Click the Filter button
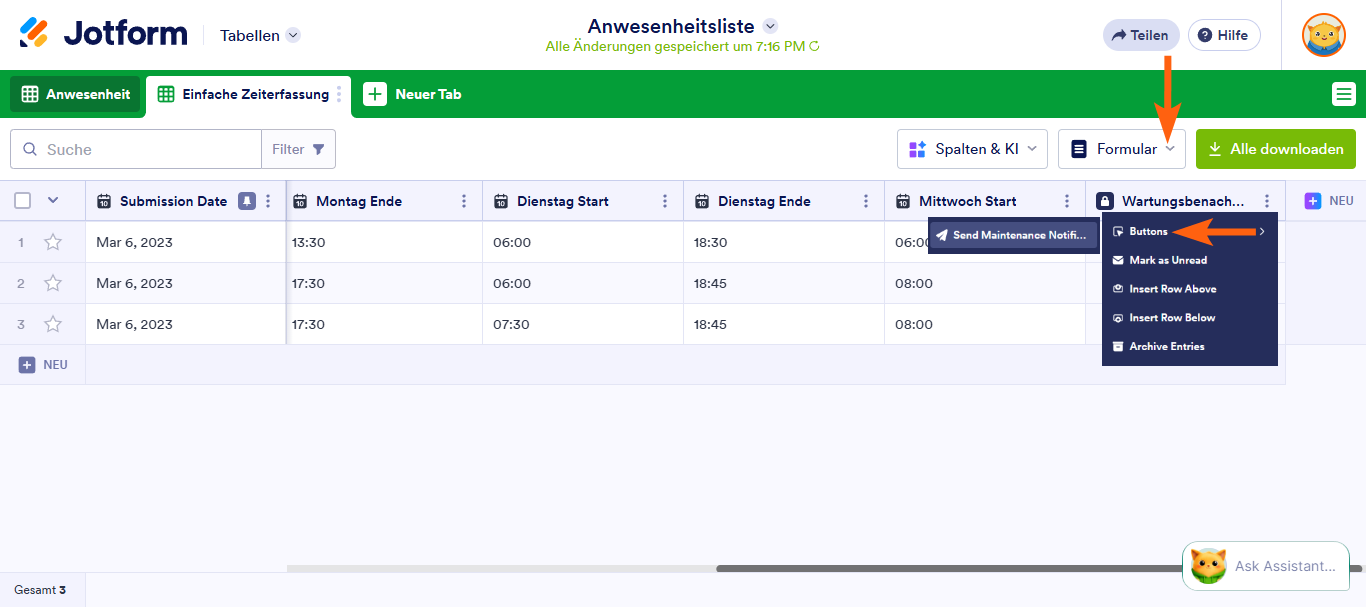Viewport: 1366px width, 607px height. (298, 149)
